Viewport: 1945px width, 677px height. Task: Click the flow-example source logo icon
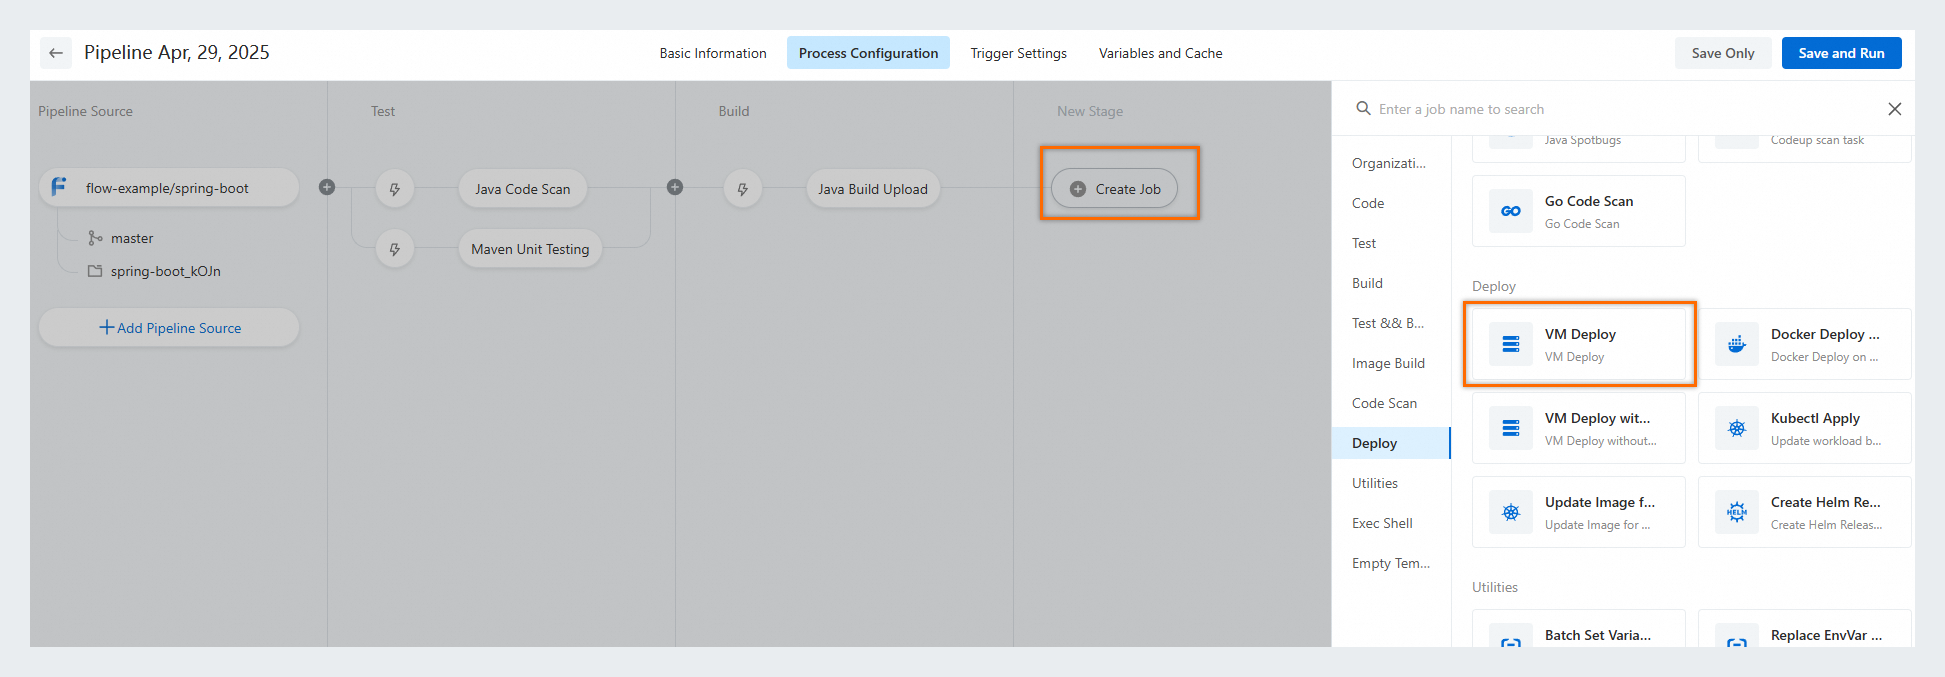pyautogui.click(x=59, y=187)
